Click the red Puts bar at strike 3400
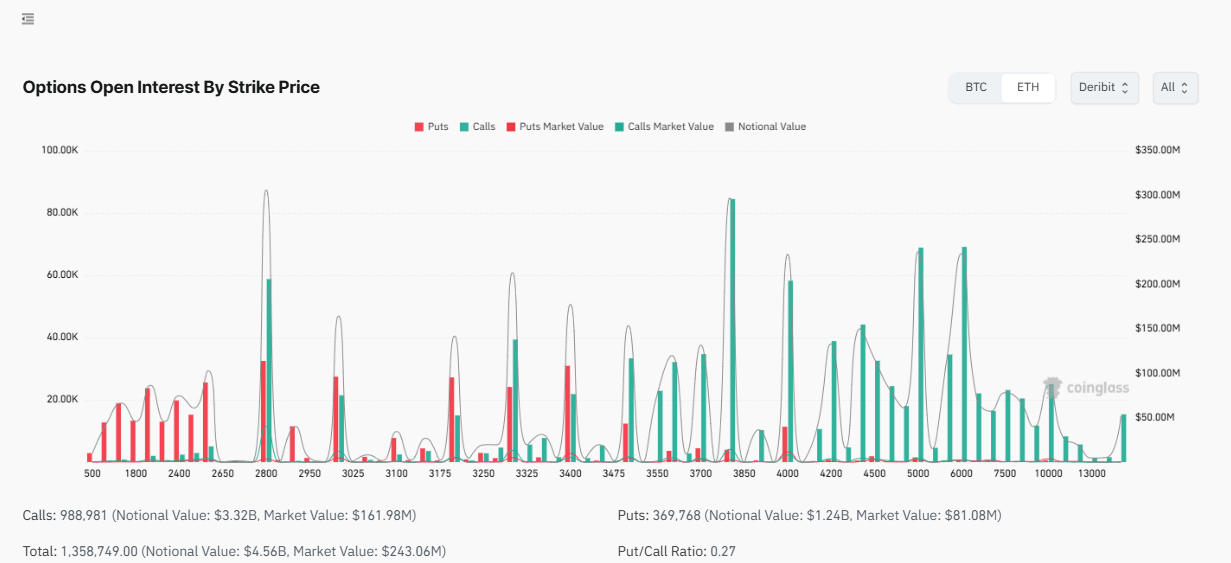The width and height of the screenshot is (1231, 563). (x=567, y=412)
